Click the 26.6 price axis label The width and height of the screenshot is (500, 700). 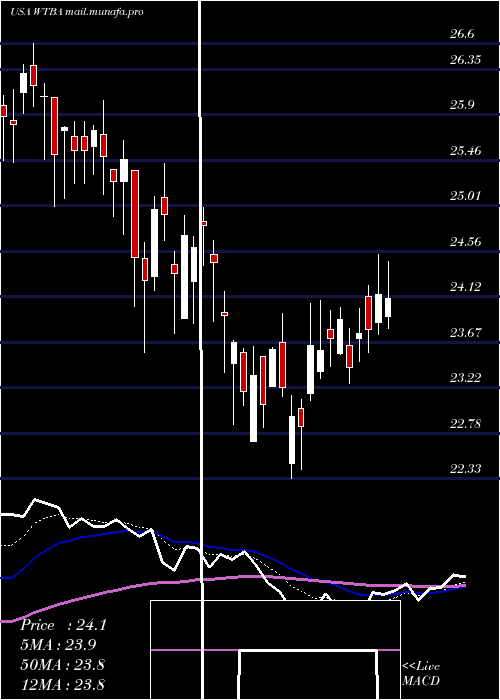(x=462, y=34)
